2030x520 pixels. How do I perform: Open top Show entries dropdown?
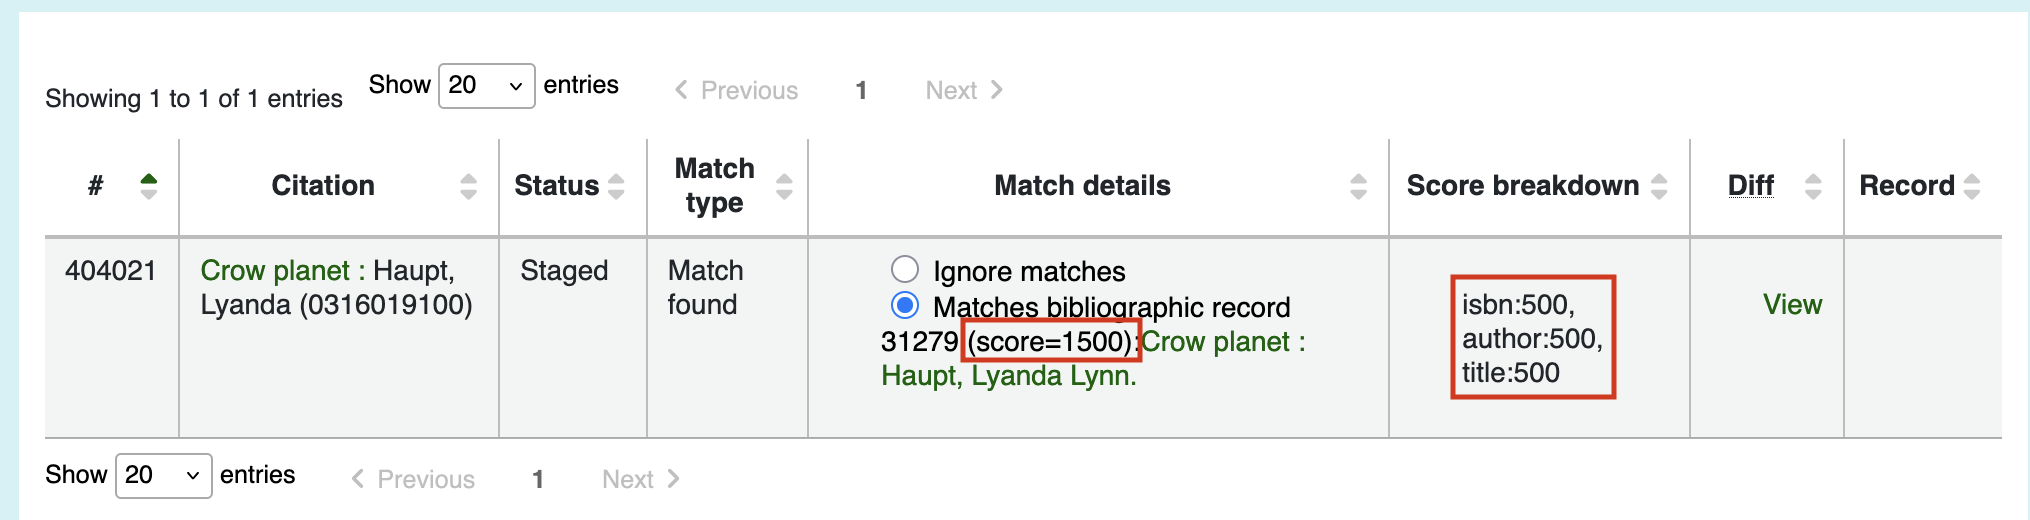point(486,86)
